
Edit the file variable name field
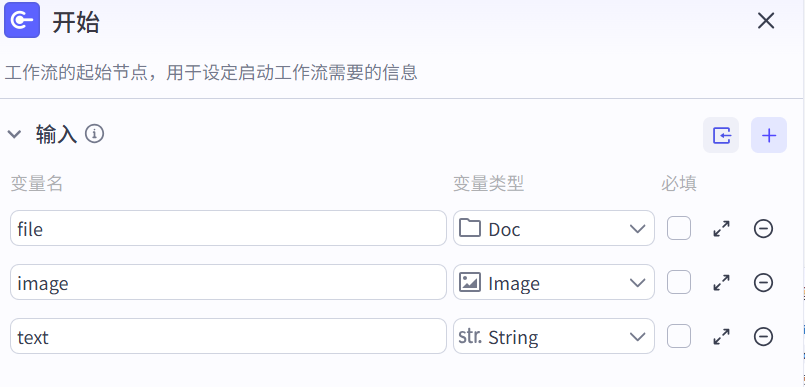pos(228,228)
